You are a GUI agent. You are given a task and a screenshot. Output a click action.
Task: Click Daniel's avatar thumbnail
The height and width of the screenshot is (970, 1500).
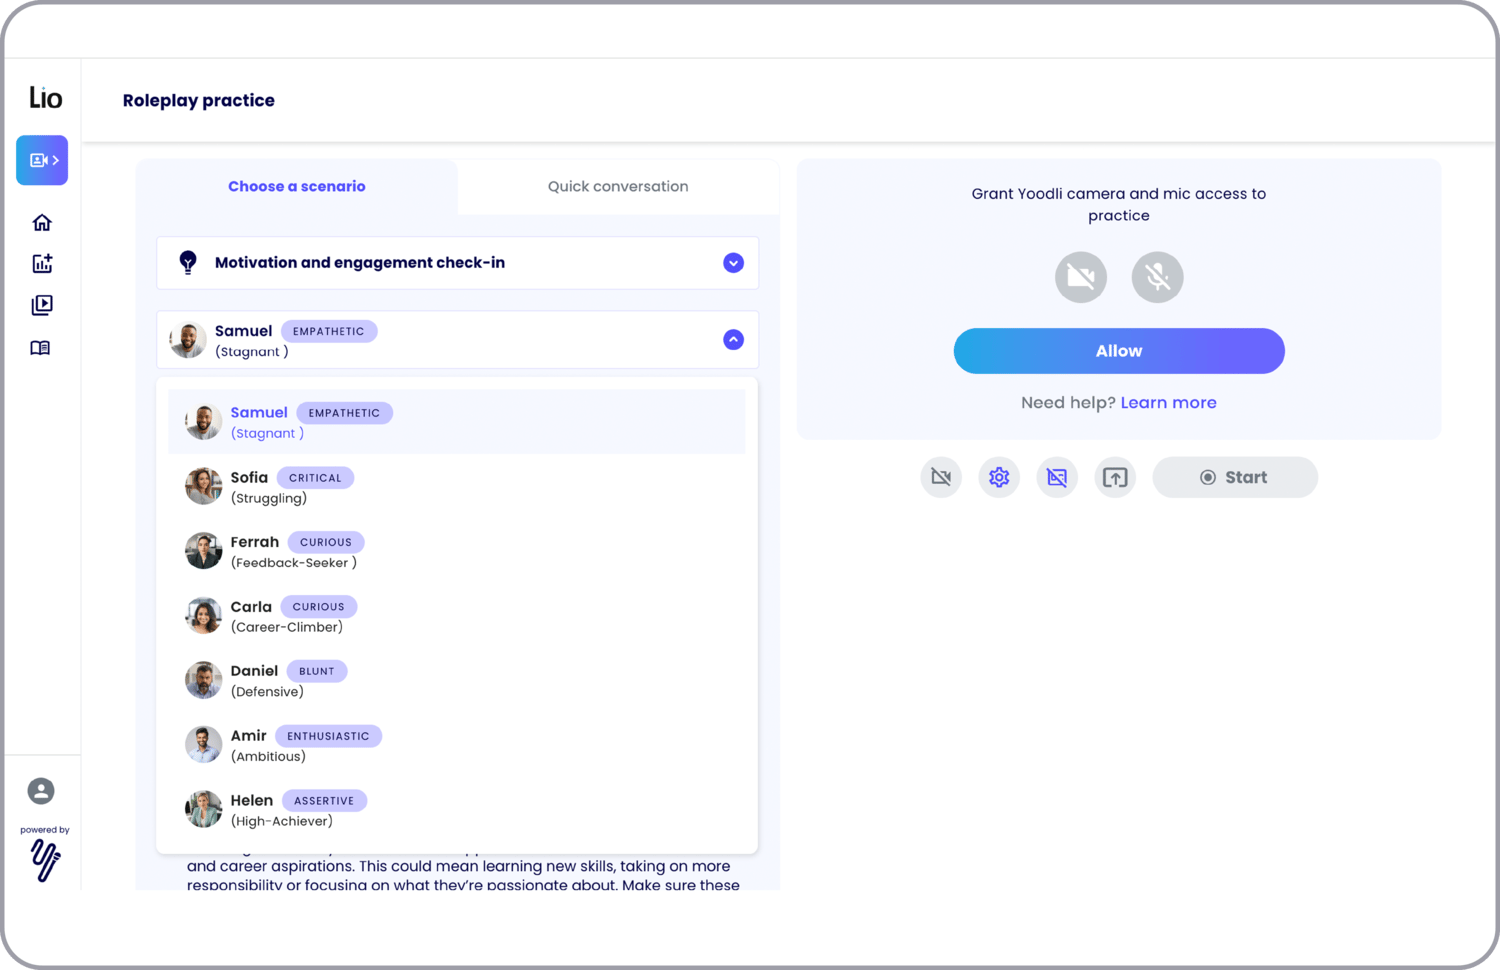[x=203, y=680]
